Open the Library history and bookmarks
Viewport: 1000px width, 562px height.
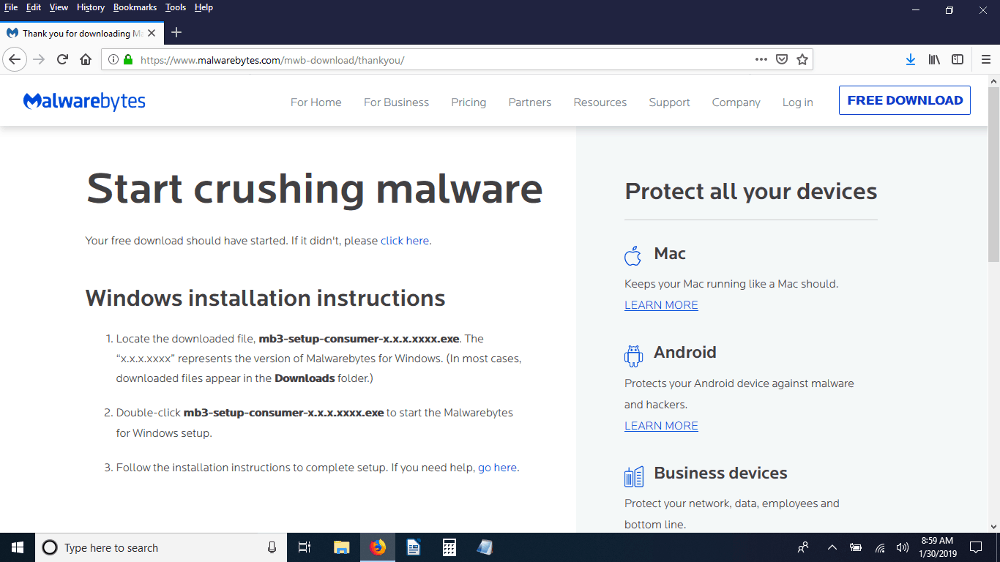pyautogui.click(x=934, y=60)
